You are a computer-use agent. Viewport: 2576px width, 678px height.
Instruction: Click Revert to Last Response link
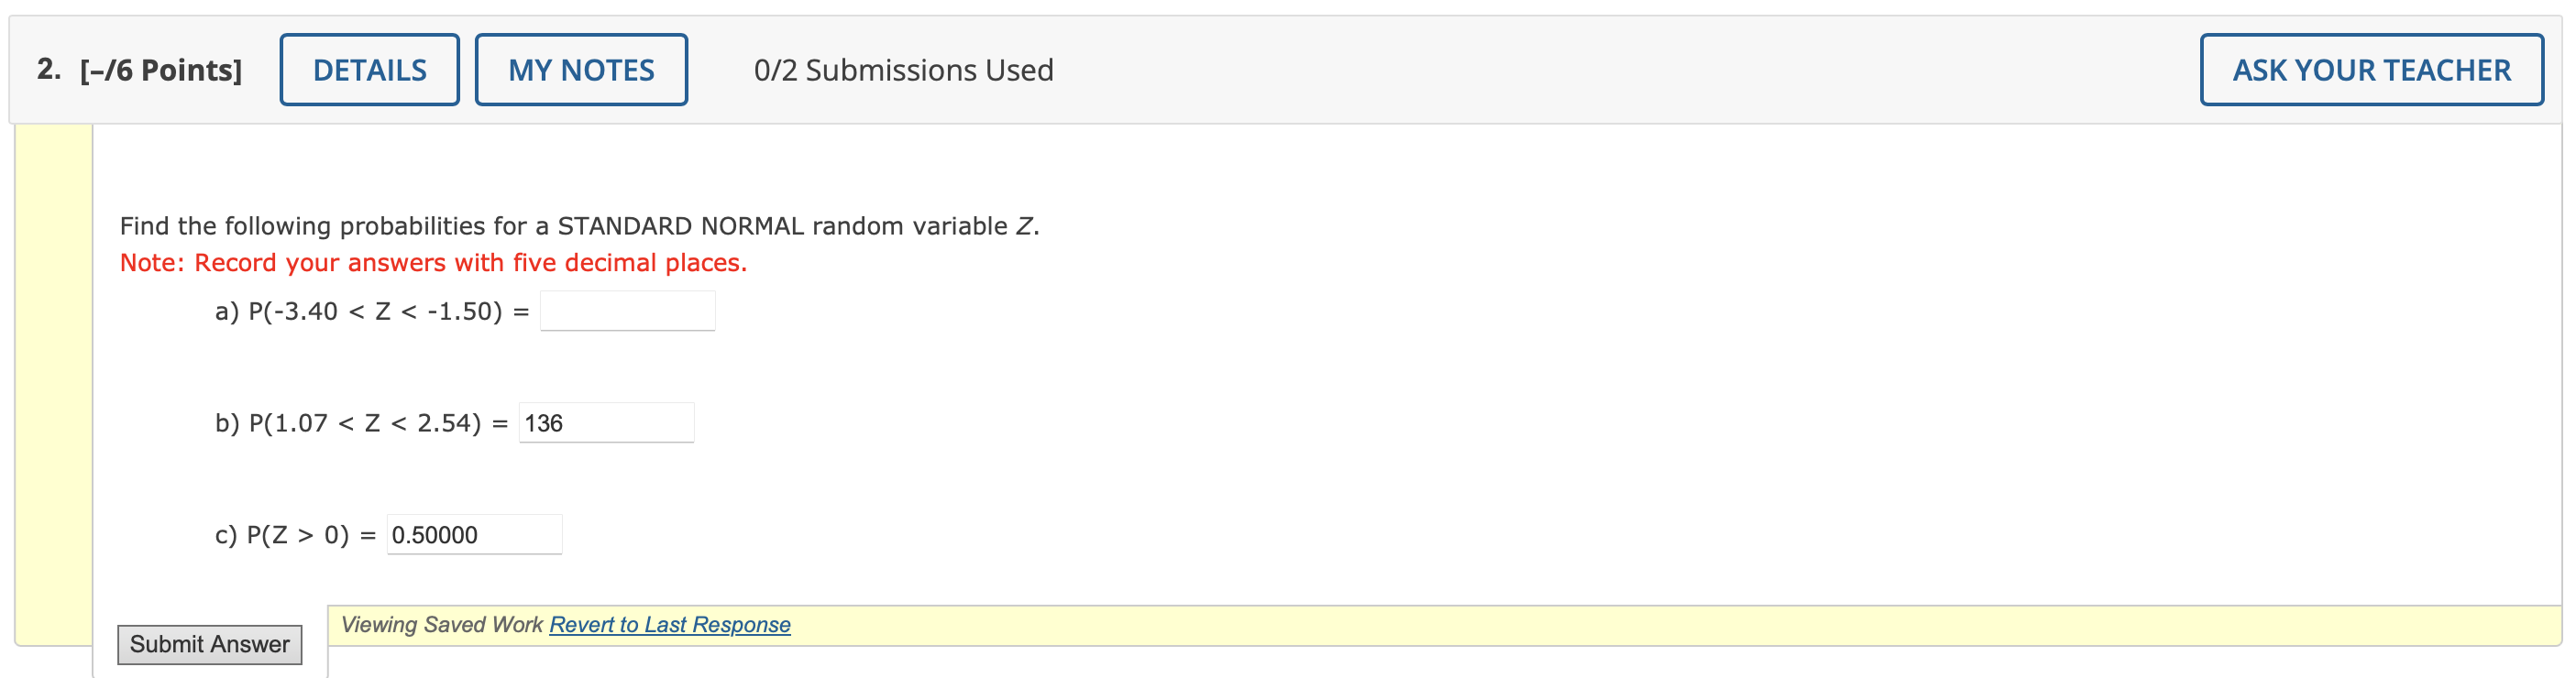[x=669, y=624]
